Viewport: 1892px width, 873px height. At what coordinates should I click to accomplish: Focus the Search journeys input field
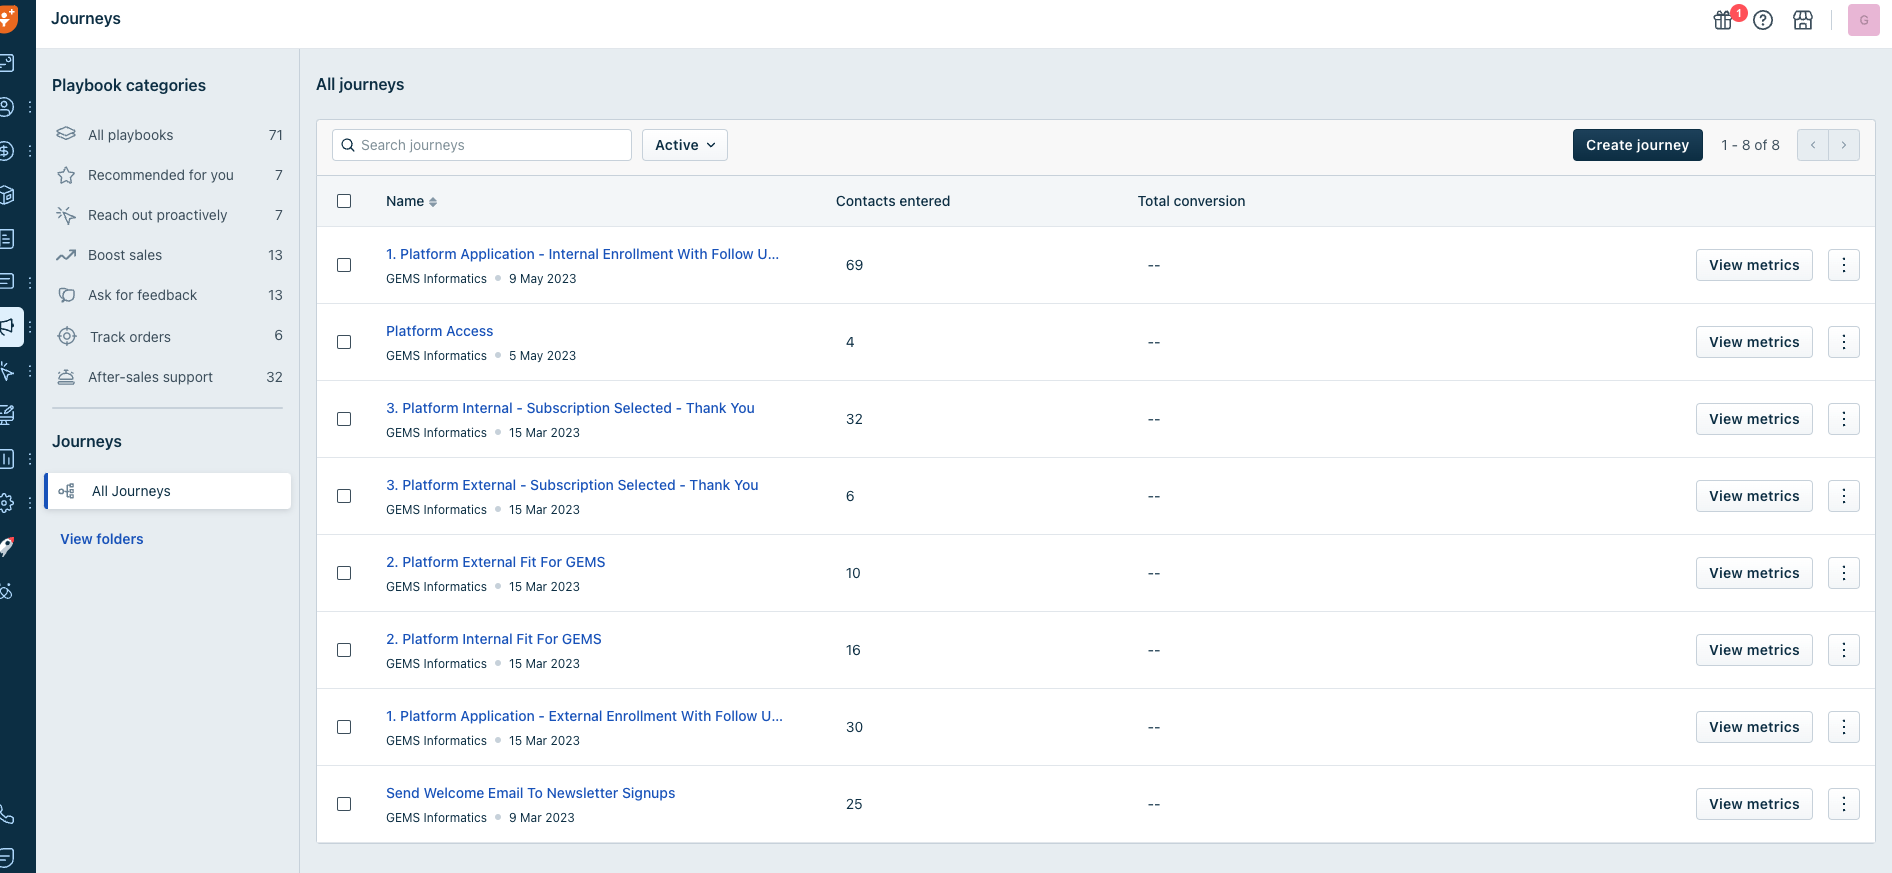[490, 145]
